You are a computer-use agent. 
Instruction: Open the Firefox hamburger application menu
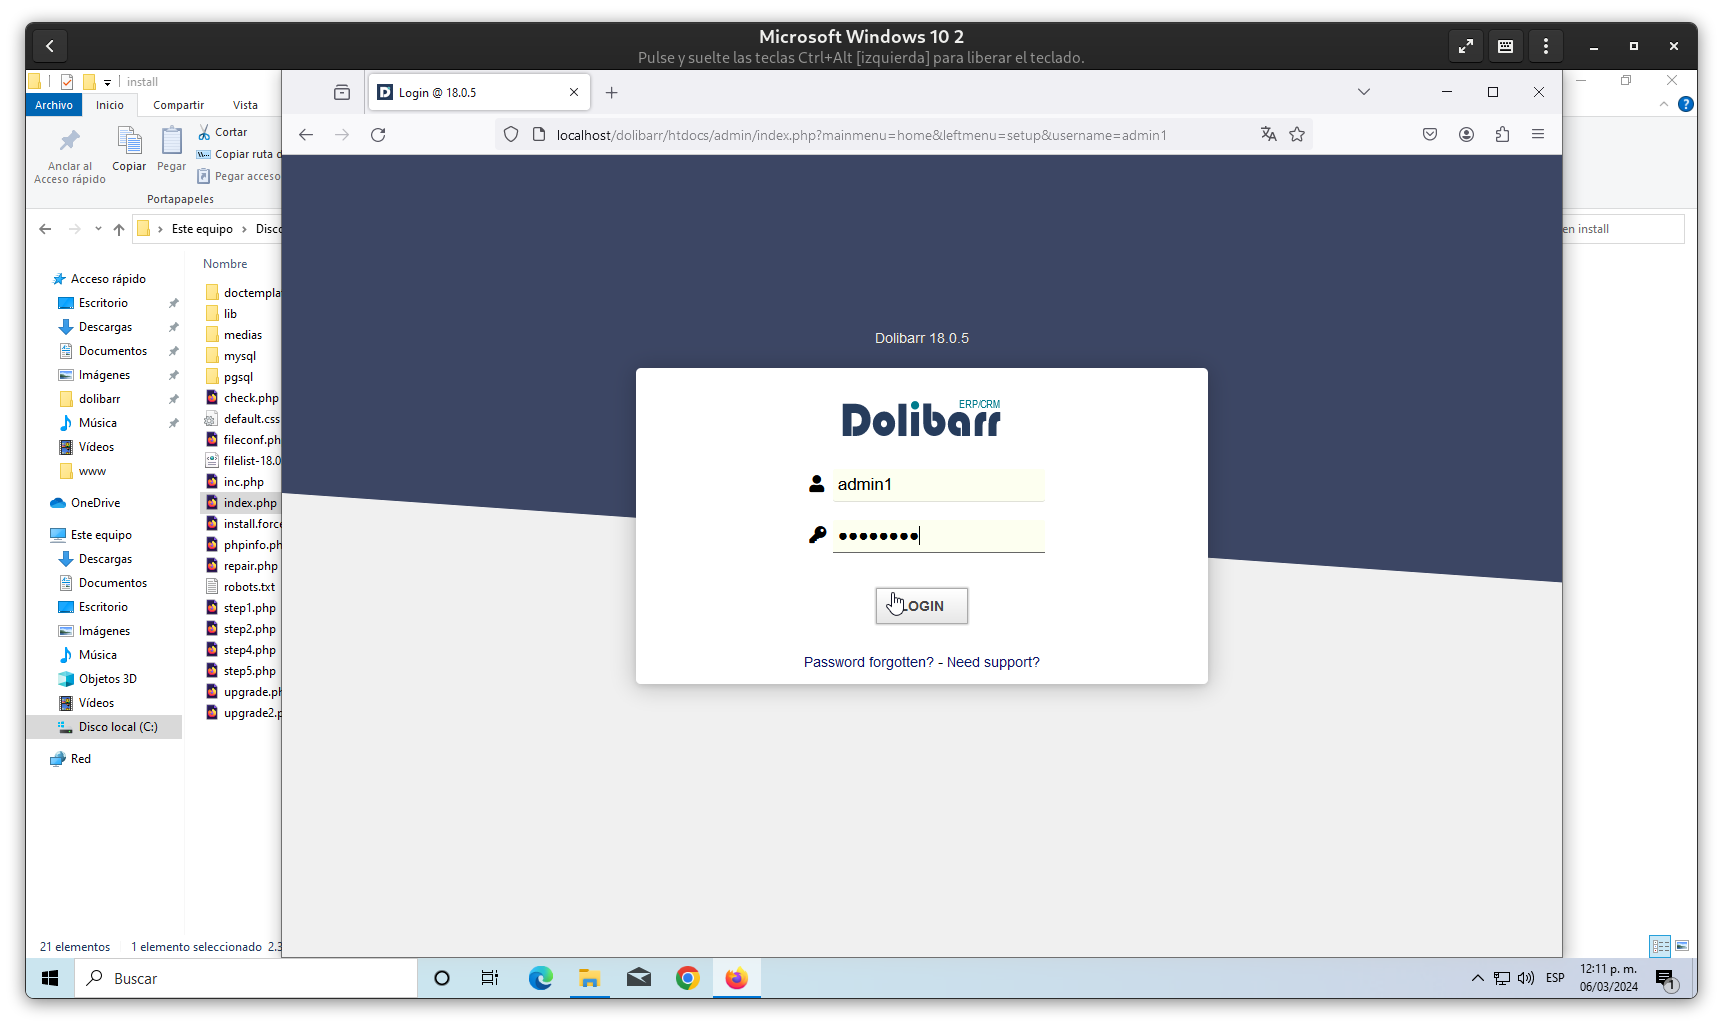1538,135
